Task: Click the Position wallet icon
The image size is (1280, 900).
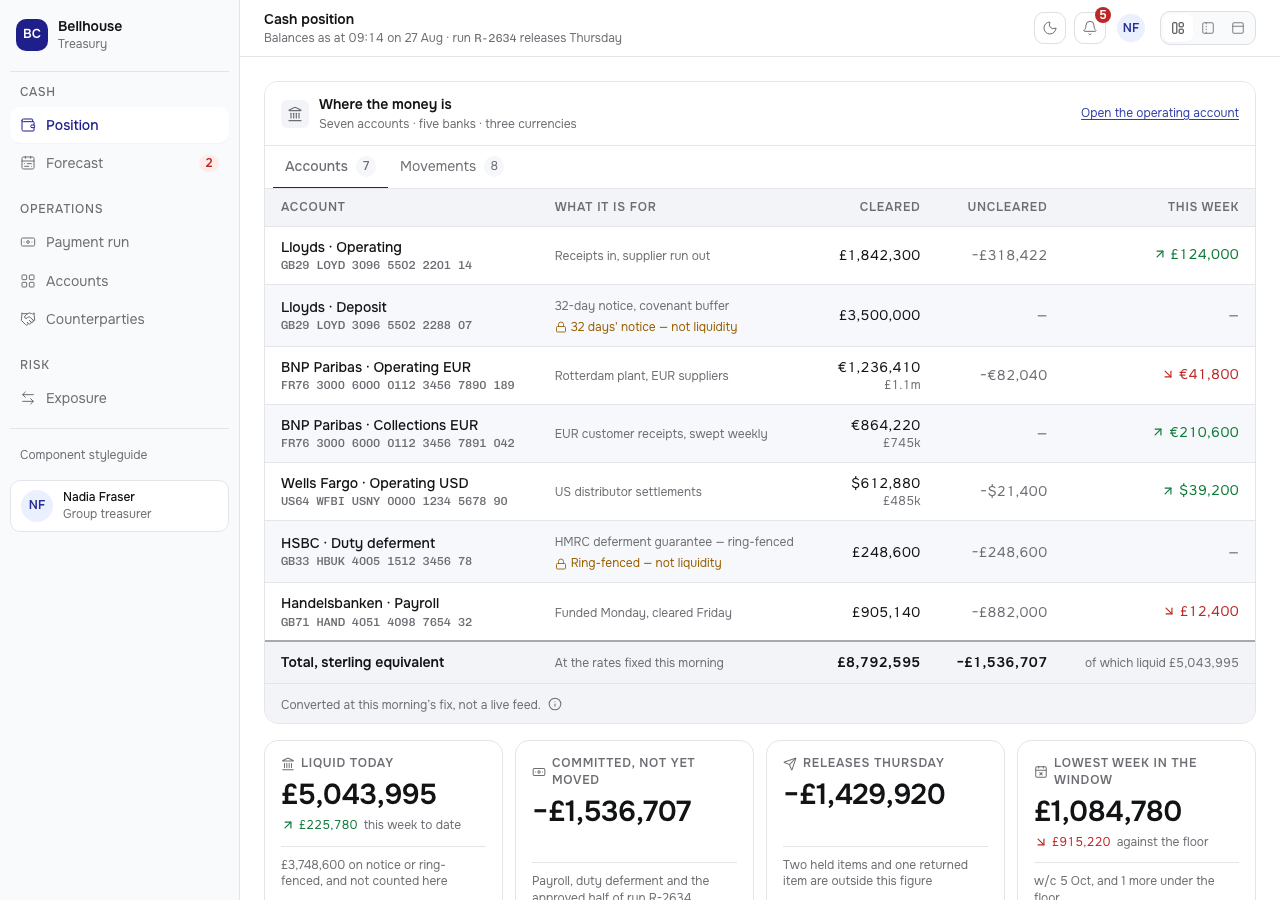Action: click(x=28, y=125)
